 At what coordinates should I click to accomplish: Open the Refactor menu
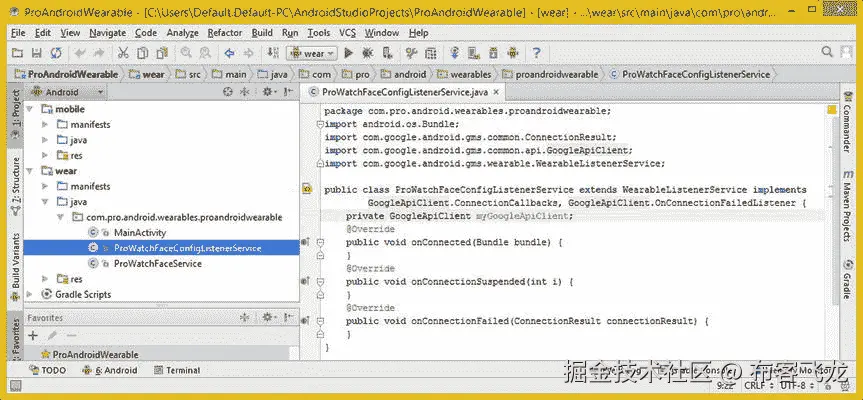[225, 33]
